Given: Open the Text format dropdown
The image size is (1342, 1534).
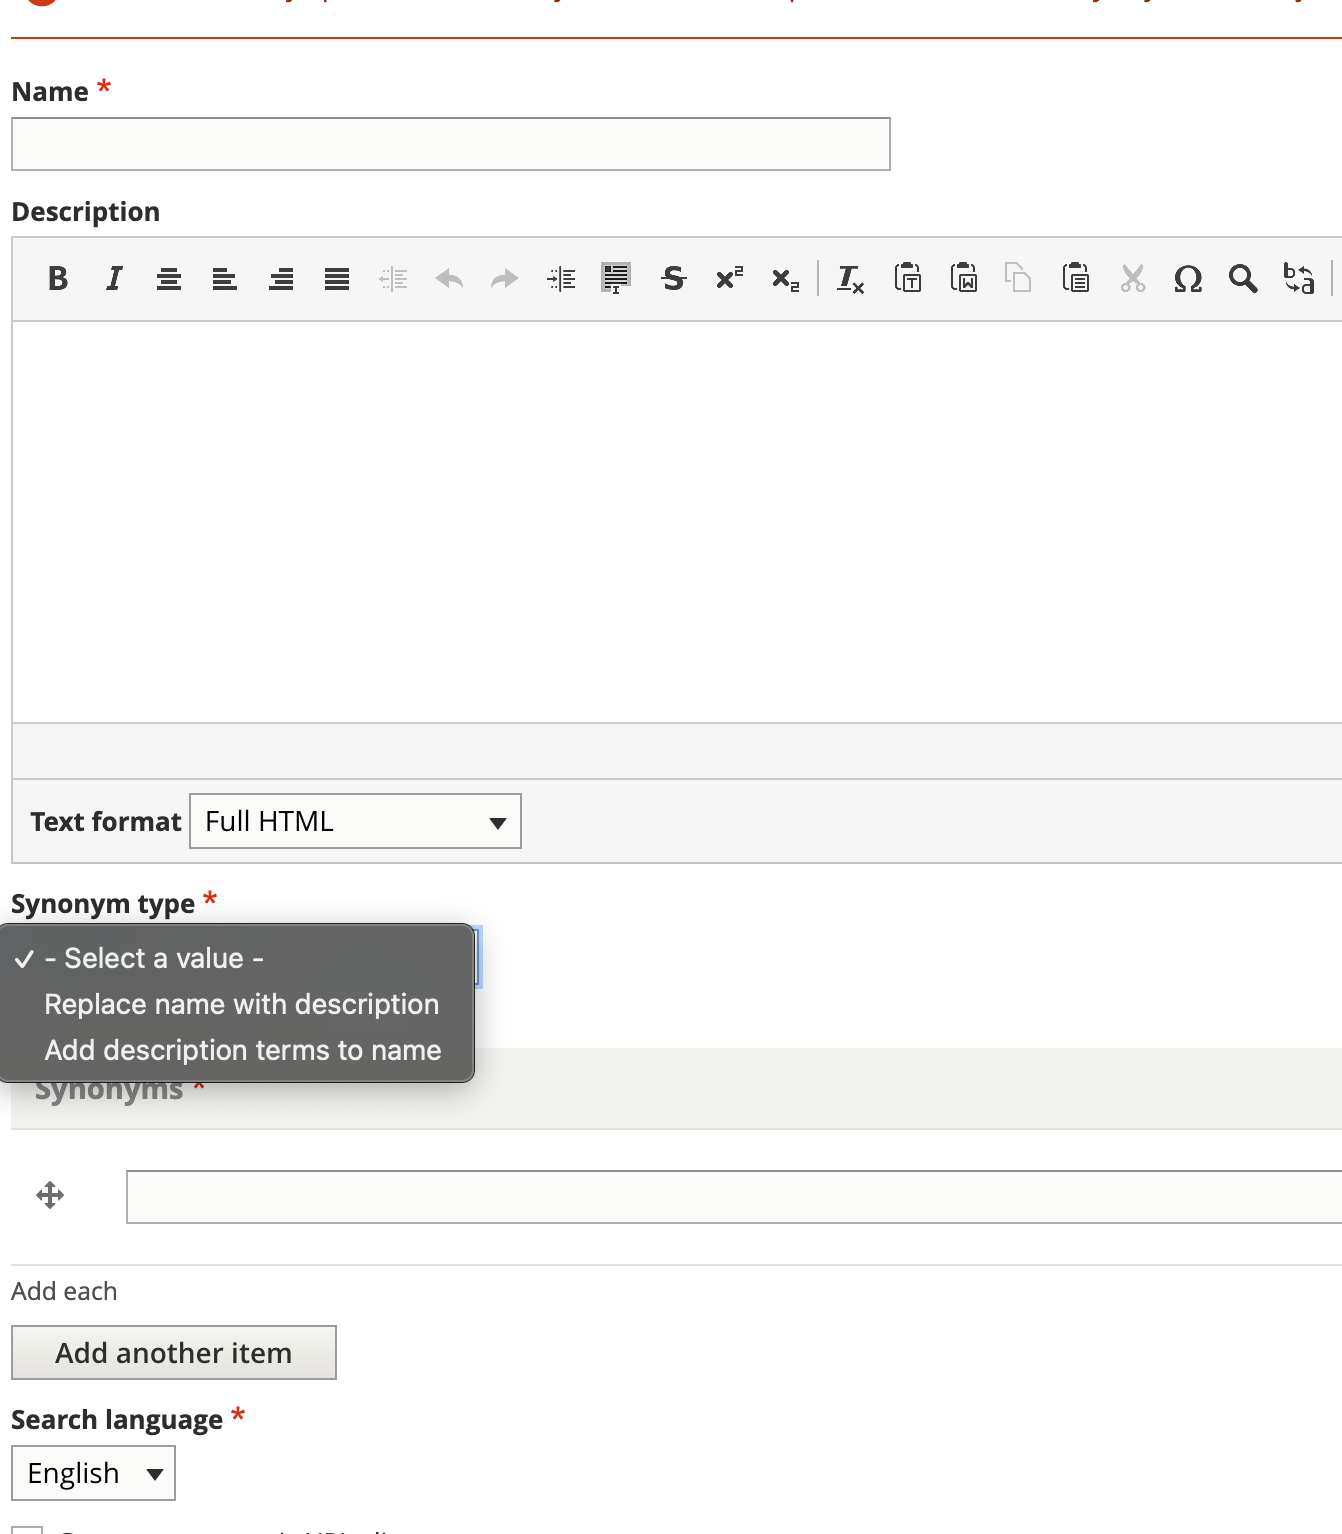Looking at the screenshot, I should coord(355,821).
